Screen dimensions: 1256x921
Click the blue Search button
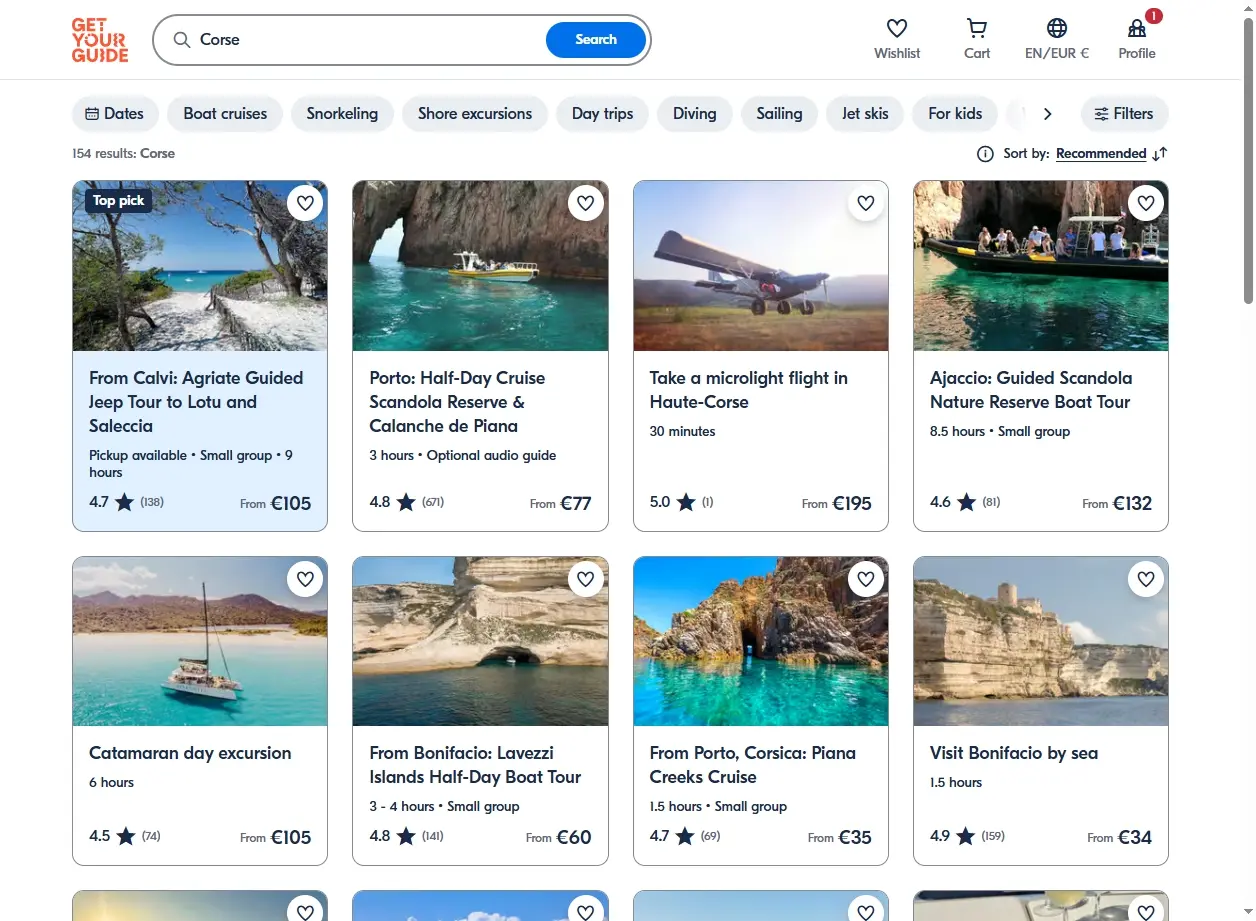click(596, 40)
